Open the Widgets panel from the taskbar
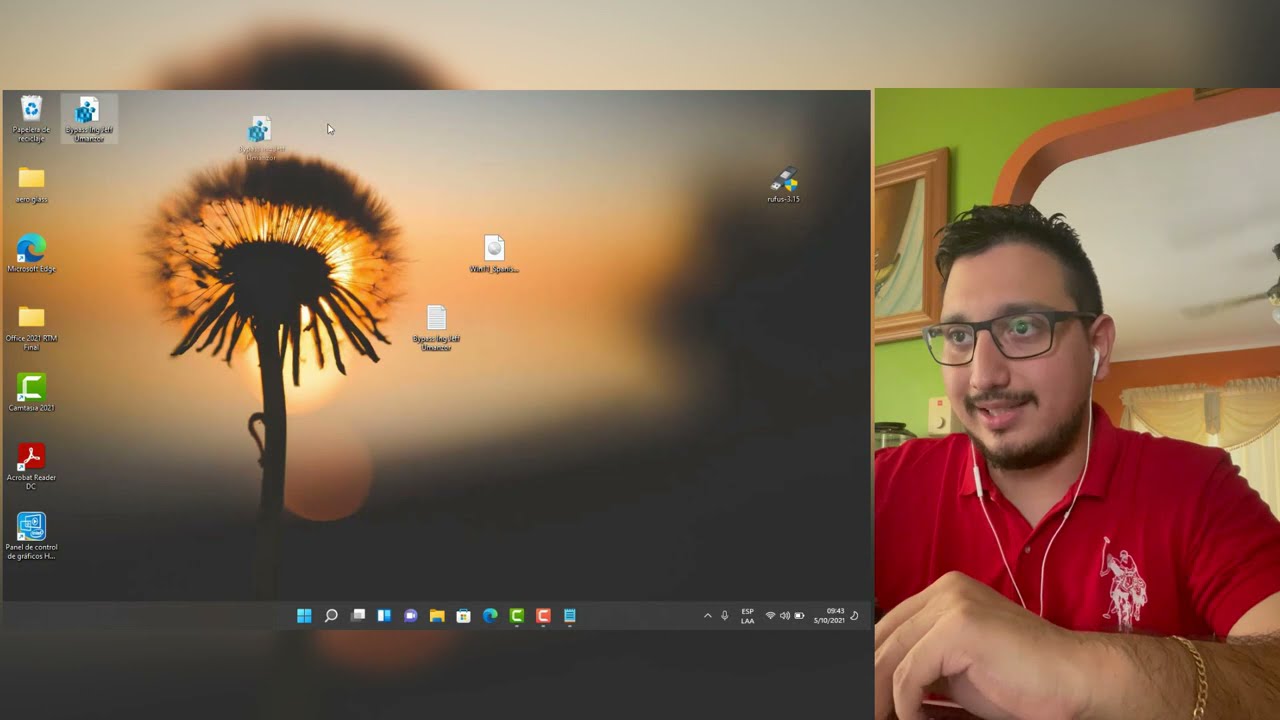 384,616
